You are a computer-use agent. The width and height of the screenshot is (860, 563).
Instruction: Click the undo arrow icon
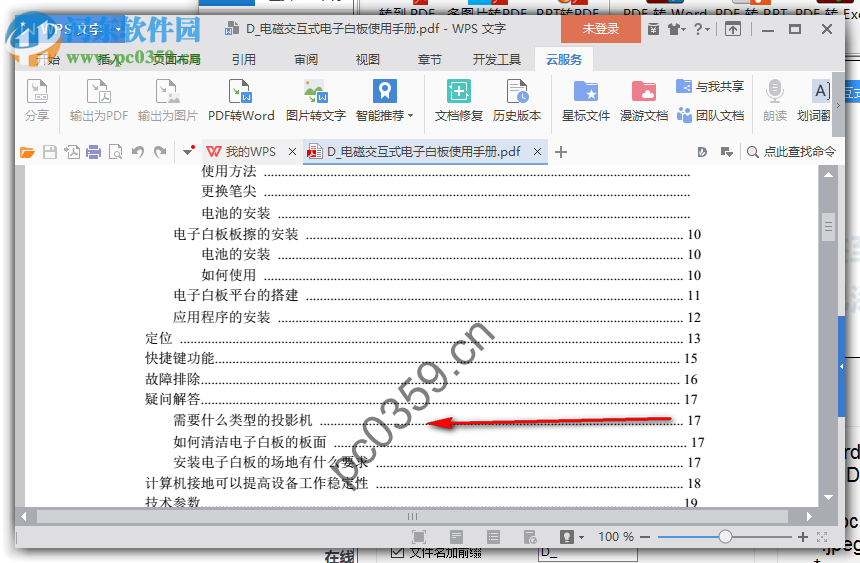(138, 152)
